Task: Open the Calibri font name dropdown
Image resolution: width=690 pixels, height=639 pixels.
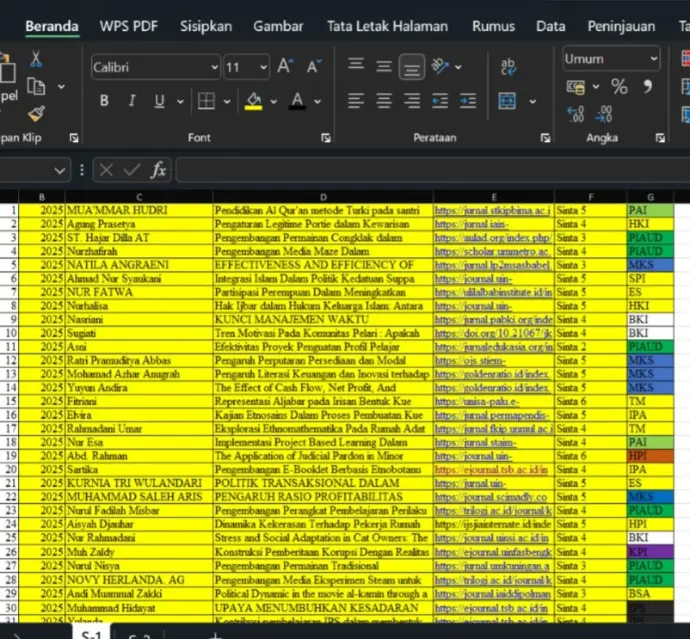Action: (x=154, y=67)
